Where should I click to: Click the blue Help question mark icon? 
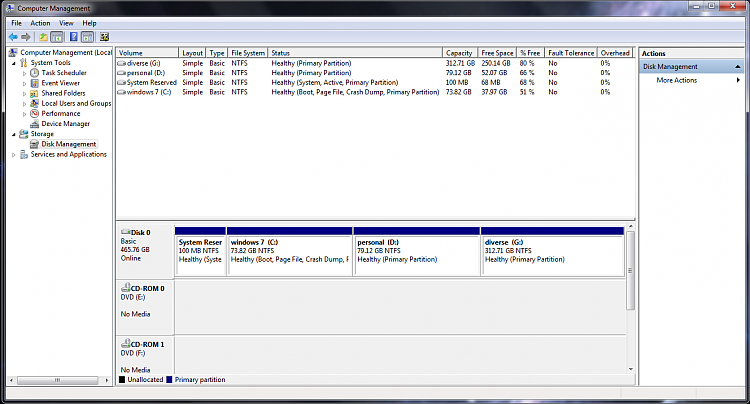[x=74, y=37]
